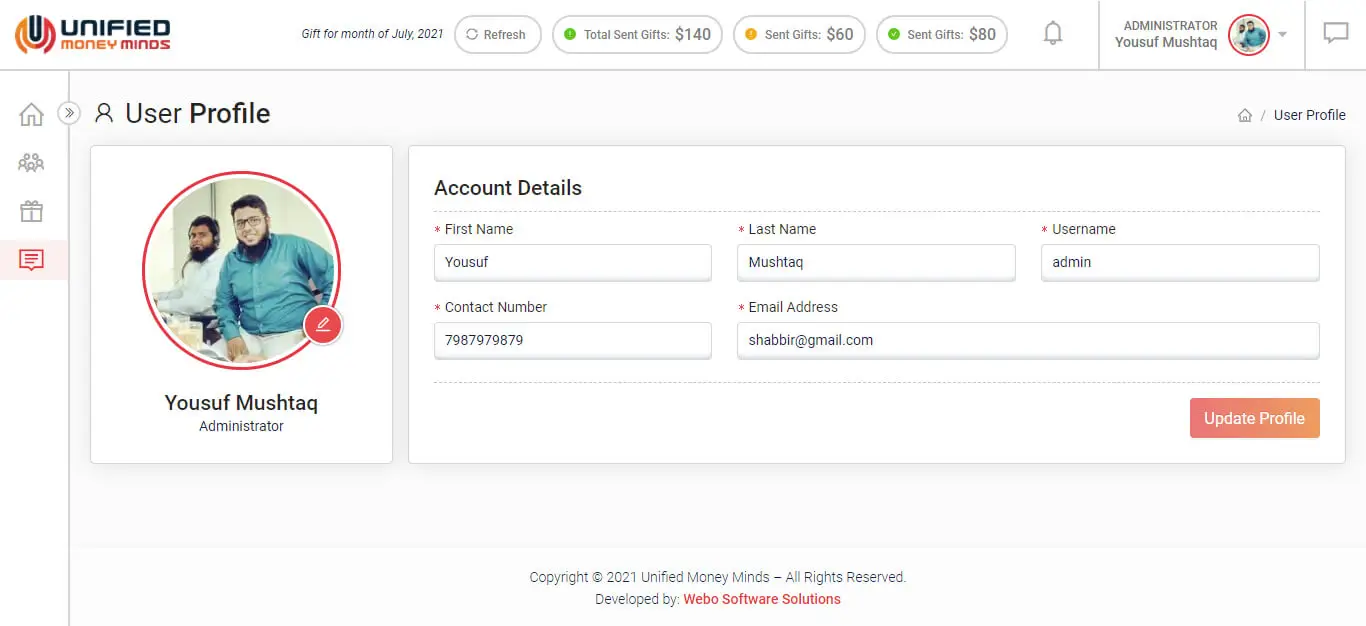Click the Sent Gifts $80 badge

click(941, 34)
